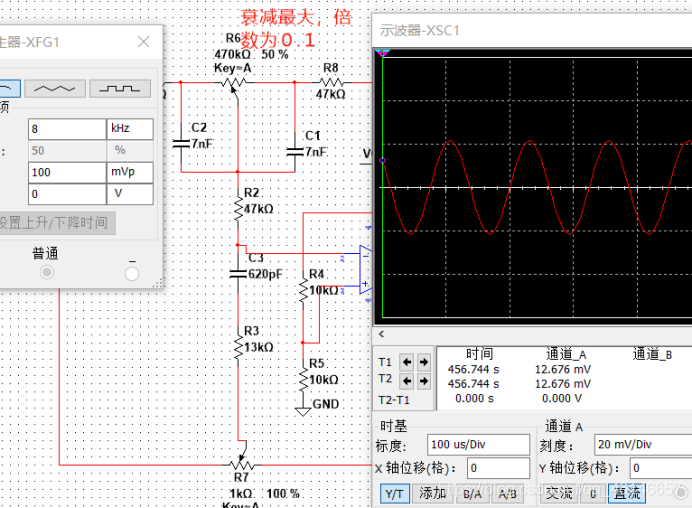Screen dimensions: 692x508
Task: Select A/B display mode button
Action: [x=507, y=493]
